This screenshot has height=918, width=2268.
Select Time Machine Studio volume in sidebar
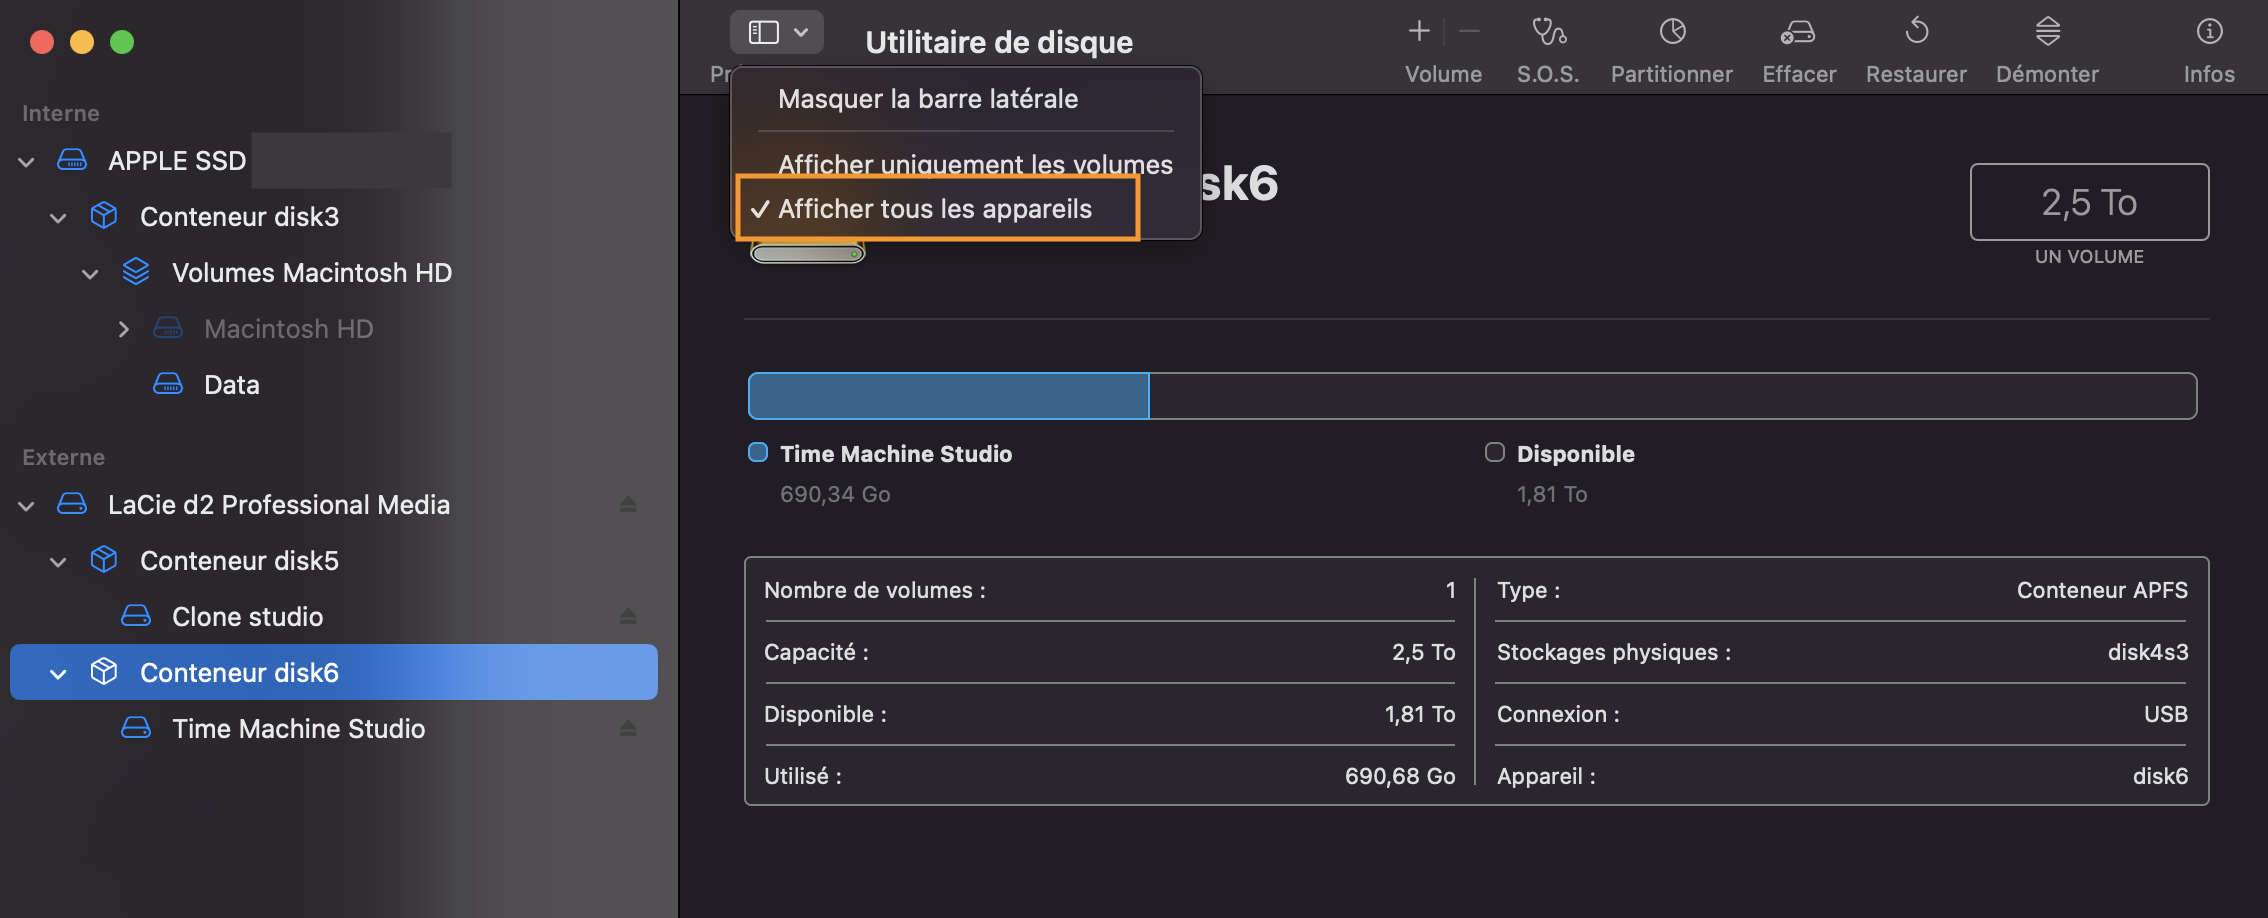298,729
